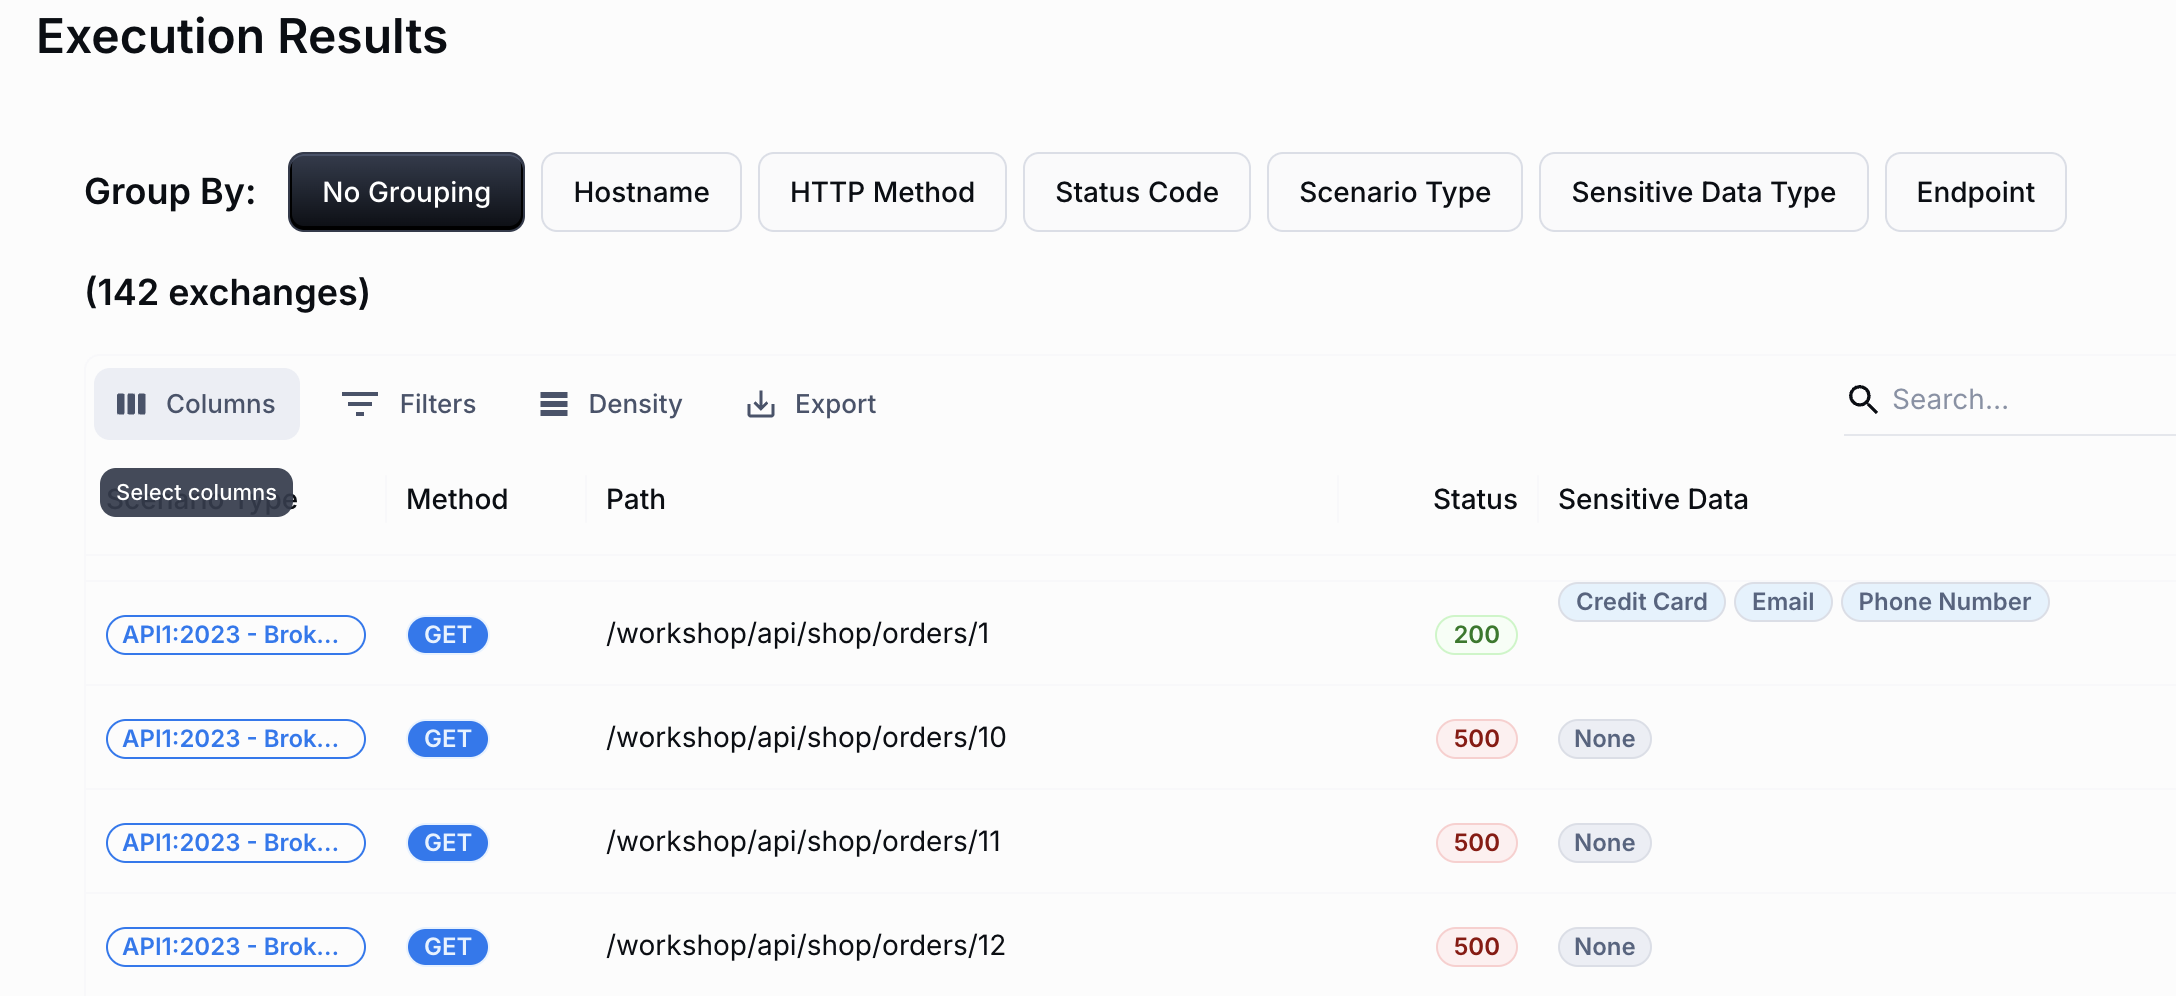
Task: Group results by Status Code
Action: tap(1136, 192)
